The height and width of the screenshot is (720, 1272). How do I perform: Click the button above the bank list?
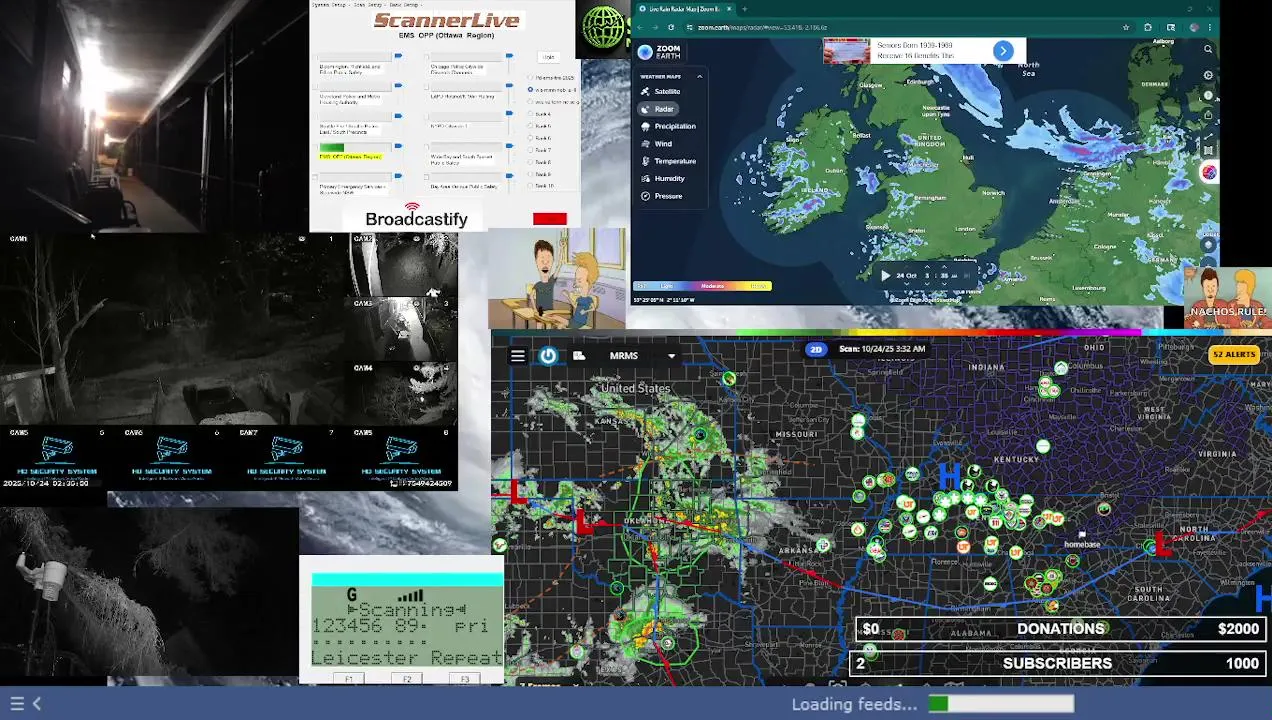[x=549, y=57]
